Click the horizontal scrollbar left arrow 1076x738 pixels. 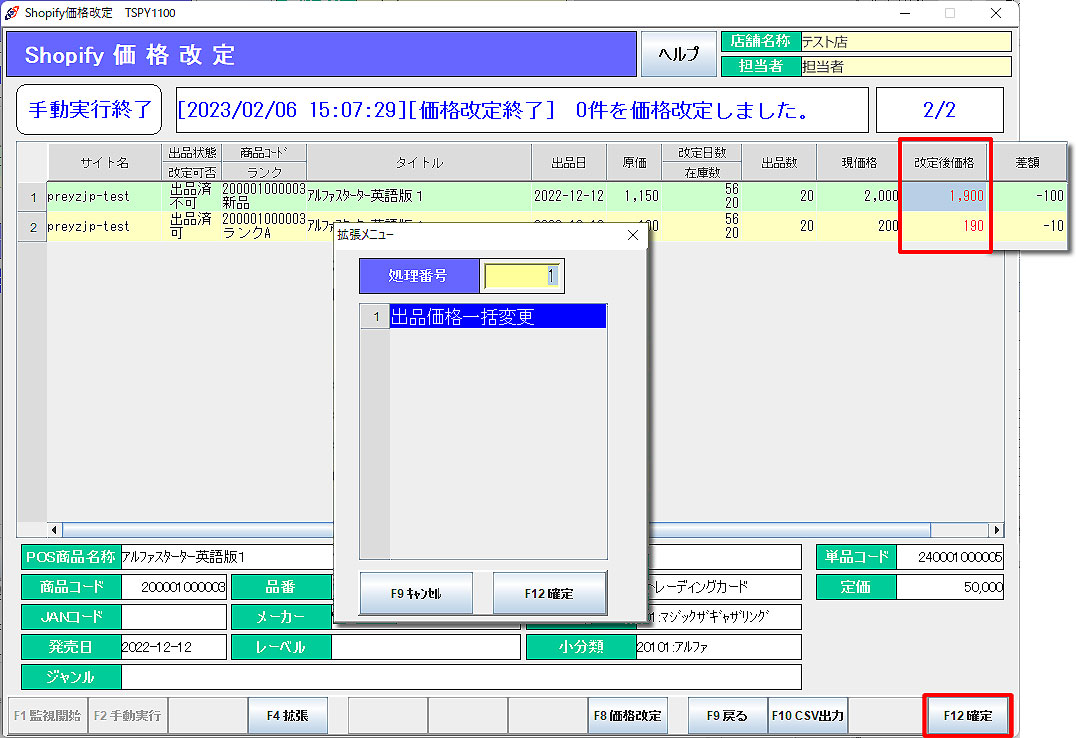pyautogui.click(x=55, y=529)
